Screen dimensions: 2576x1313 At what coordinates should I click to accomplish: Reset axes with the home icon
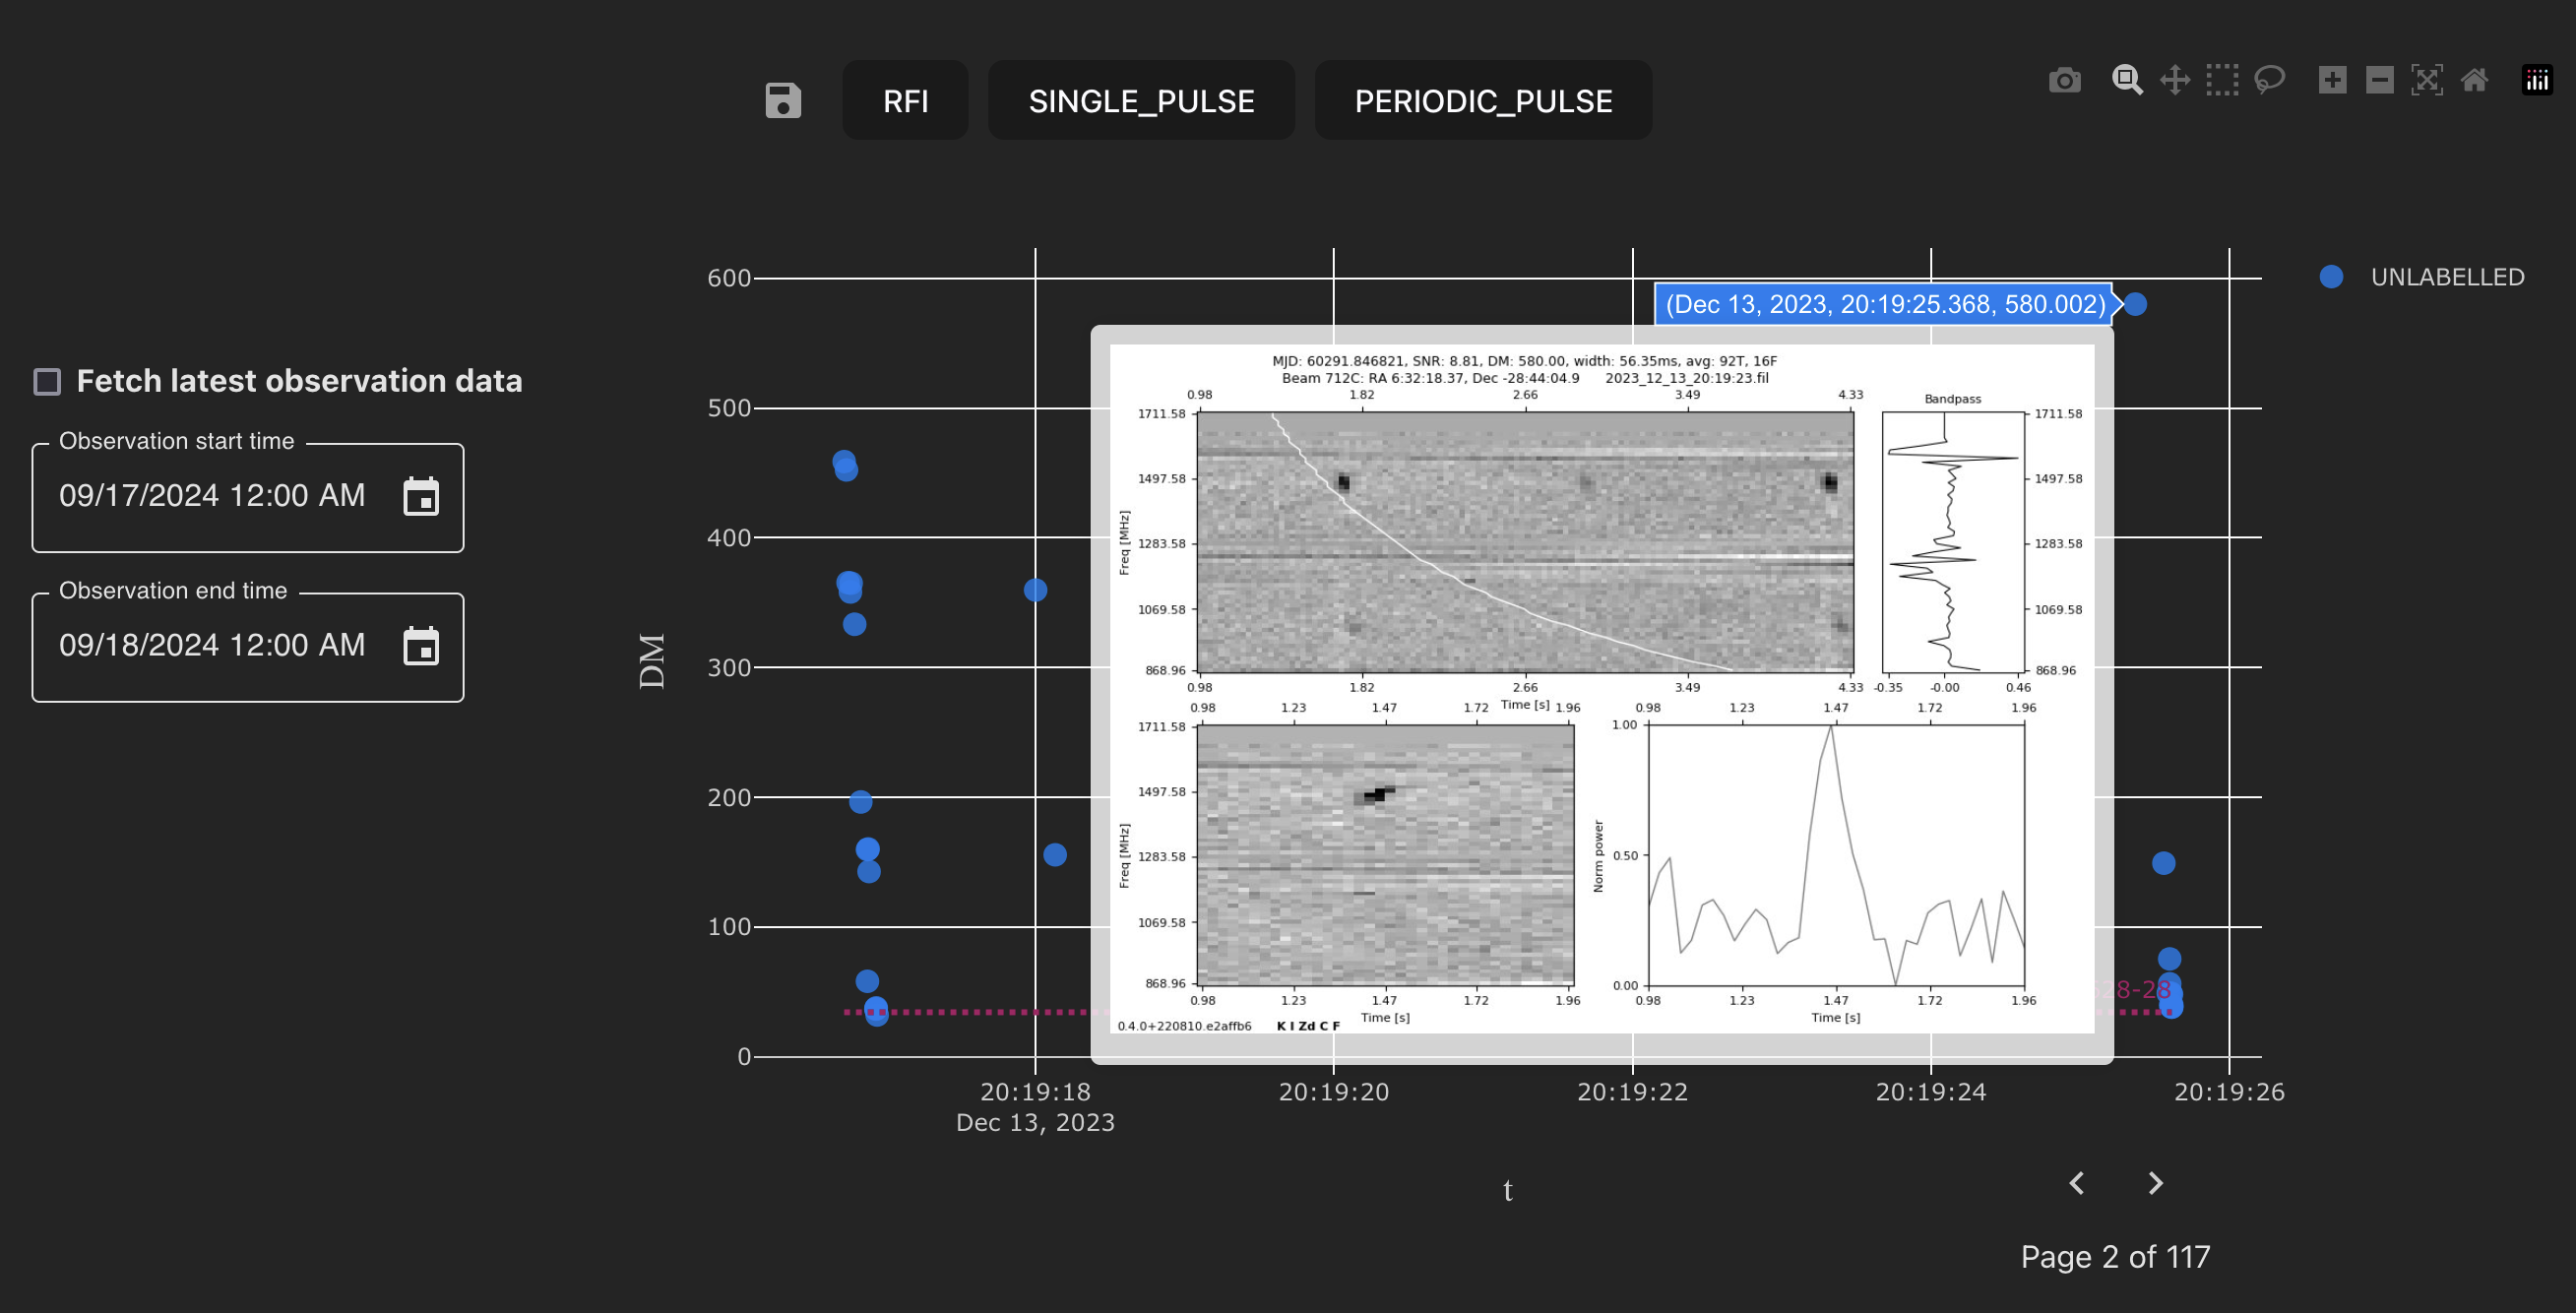(2474, 80)
